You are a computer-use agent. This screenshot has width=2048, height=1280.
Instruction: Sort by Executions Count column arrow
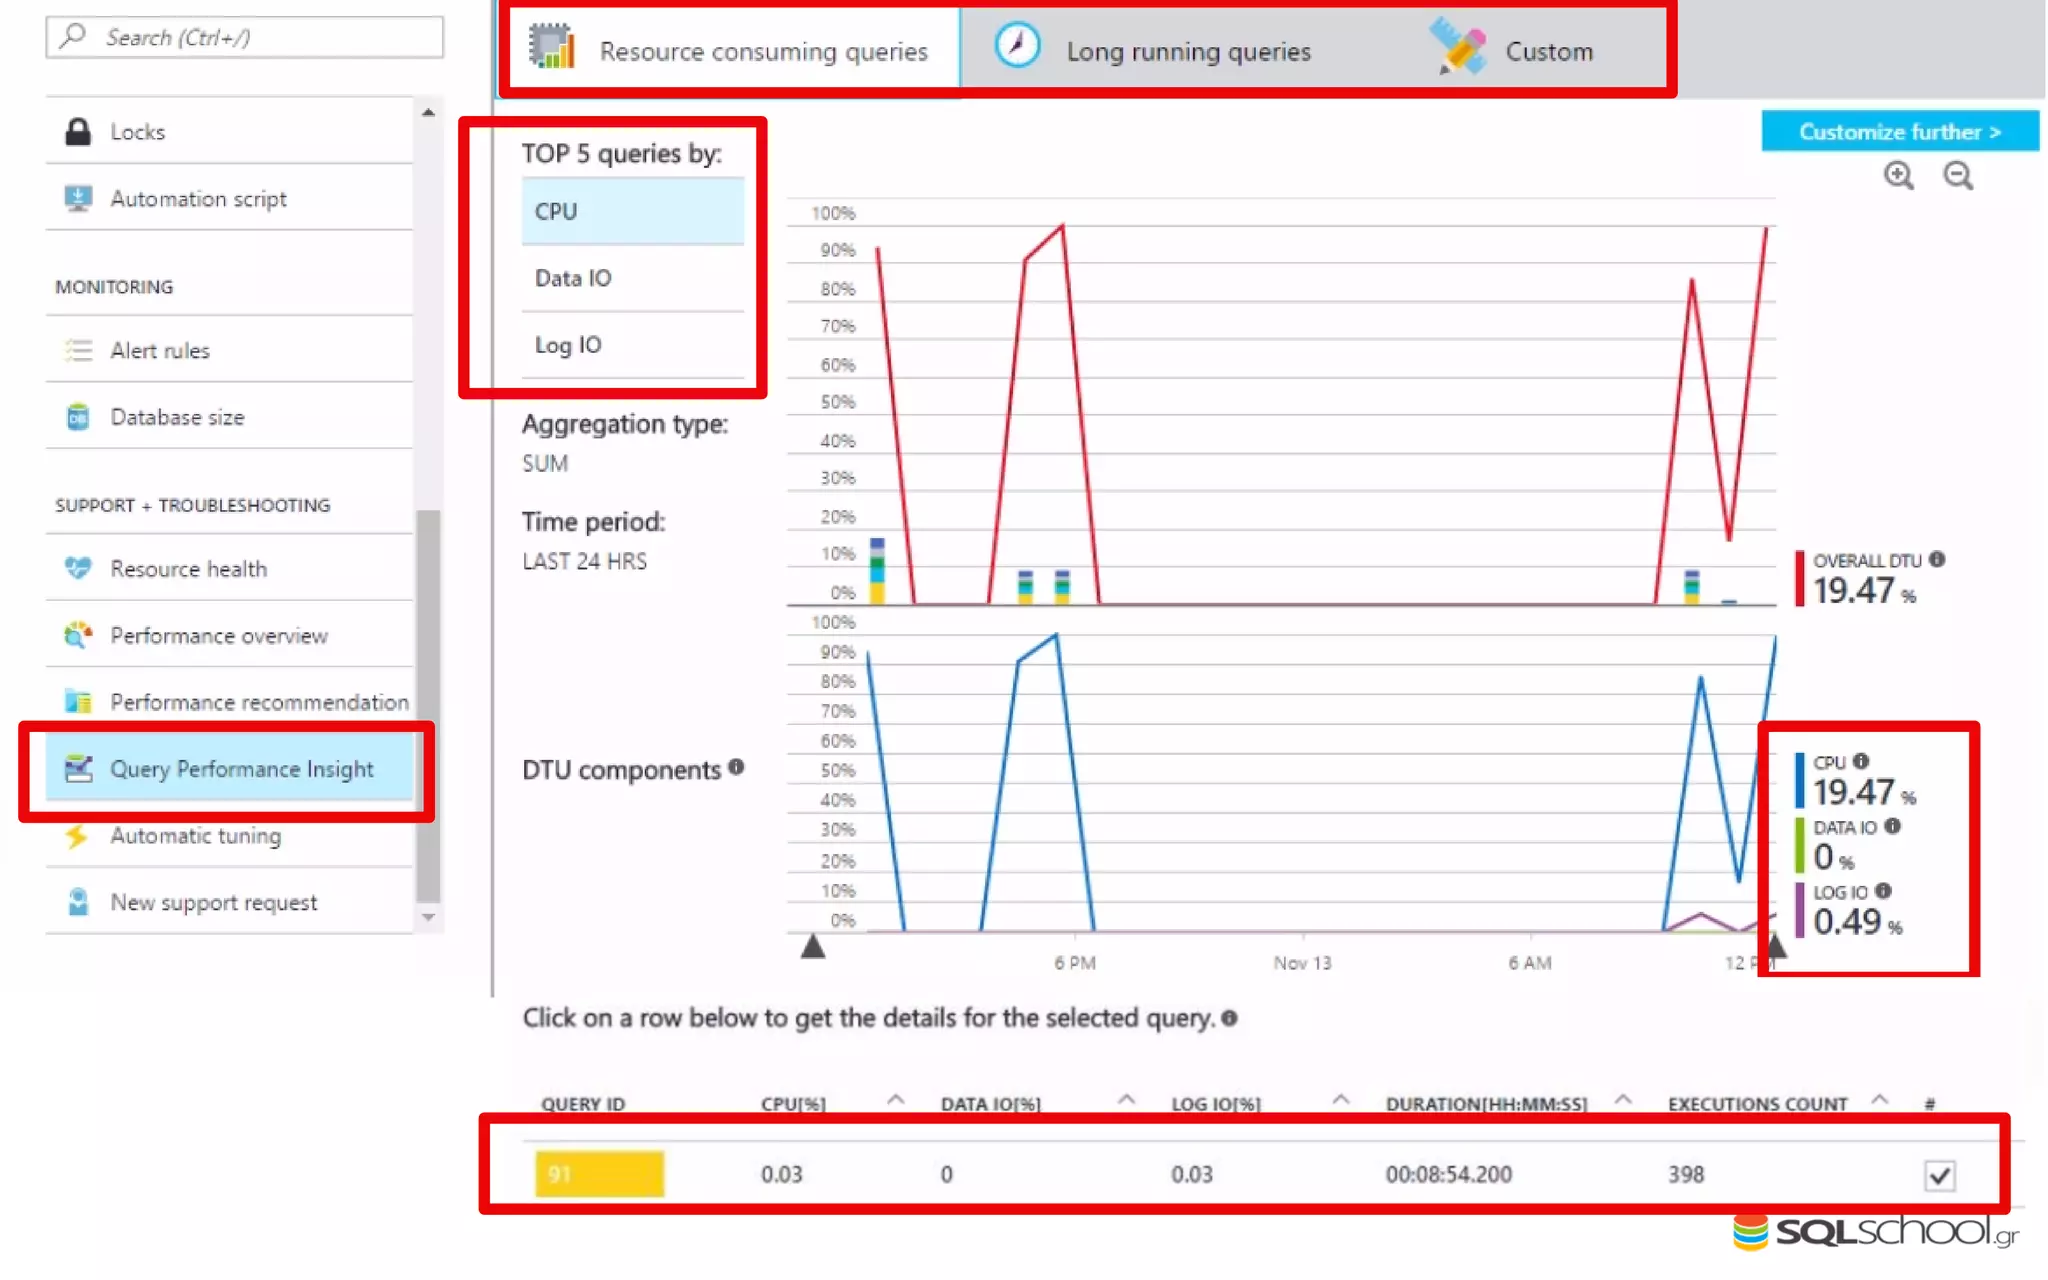click(x=1879, y=1100)
